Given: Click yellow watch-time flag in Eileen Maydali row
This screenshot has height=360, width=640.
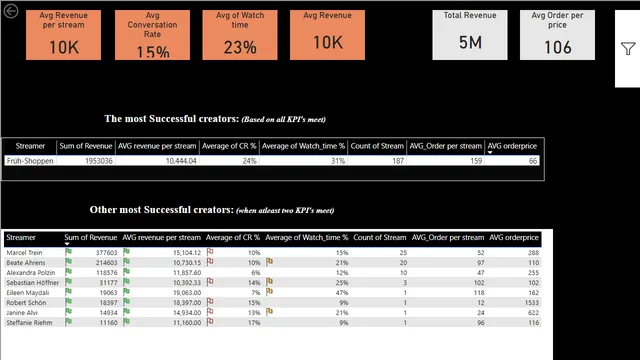Looking at the screenshot, I should point(269,292).
